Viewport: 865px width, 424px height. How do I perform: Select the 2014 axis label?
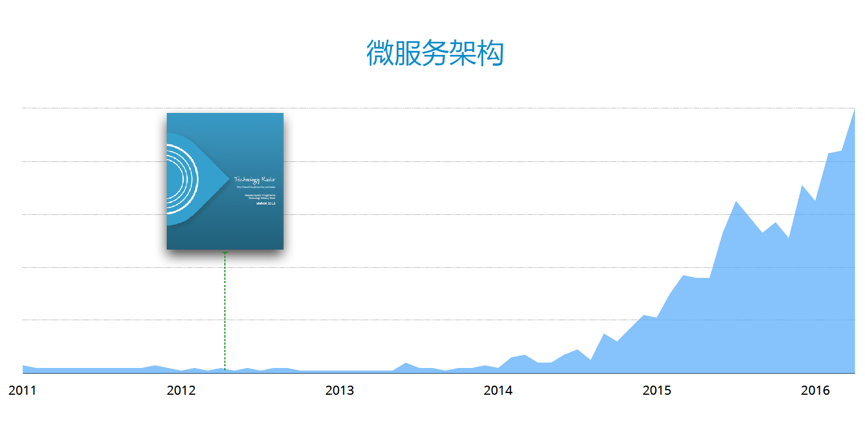(498, 390)
